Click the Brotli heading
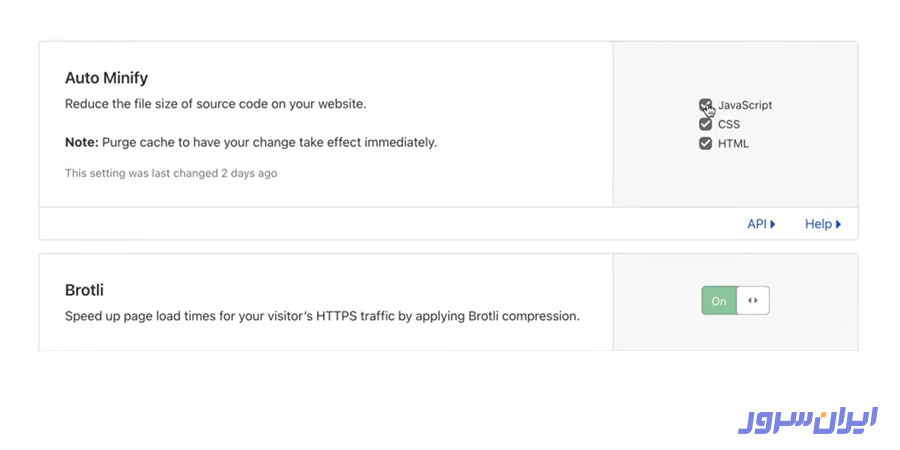This screenshot has height=450, width=900. tap(84, 290)
